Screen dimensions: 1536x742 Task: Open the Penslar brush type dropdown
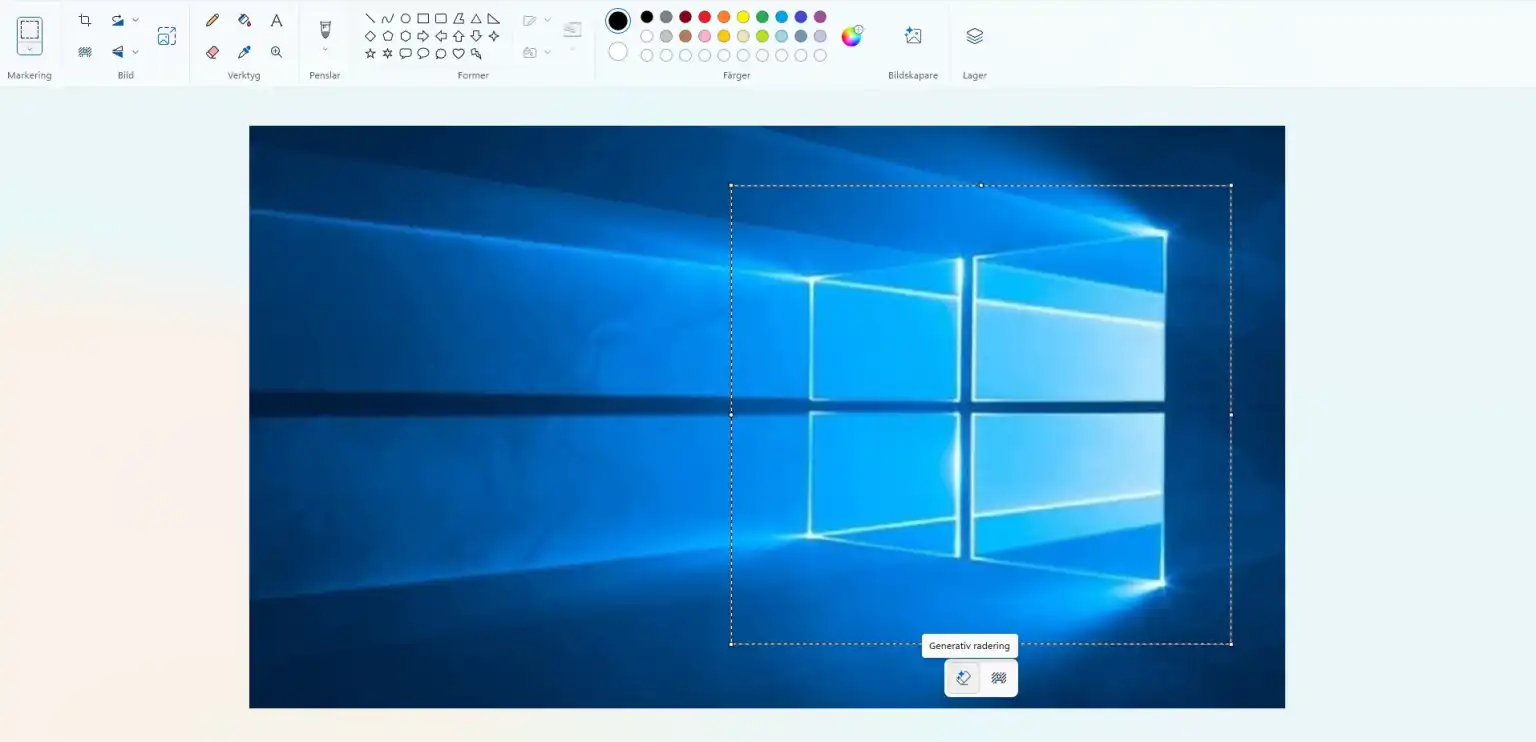(x=325, y=49)
